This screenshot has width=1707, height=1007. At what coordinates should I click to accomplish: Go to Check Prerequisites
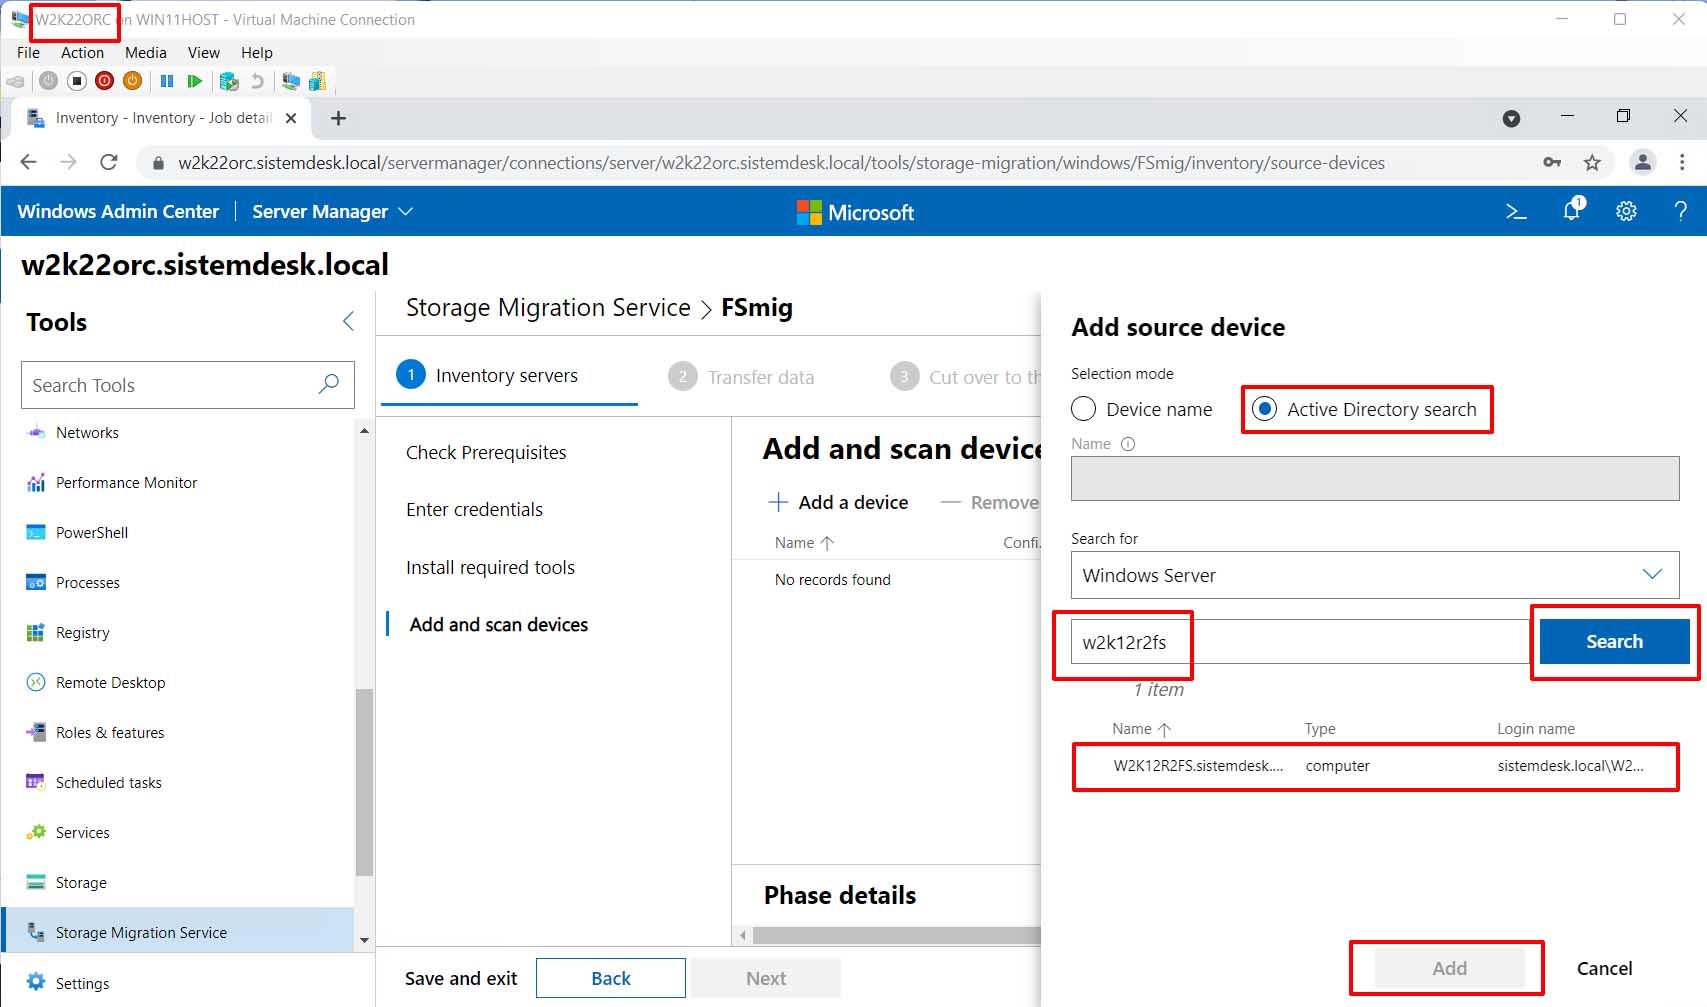(486, 452)
